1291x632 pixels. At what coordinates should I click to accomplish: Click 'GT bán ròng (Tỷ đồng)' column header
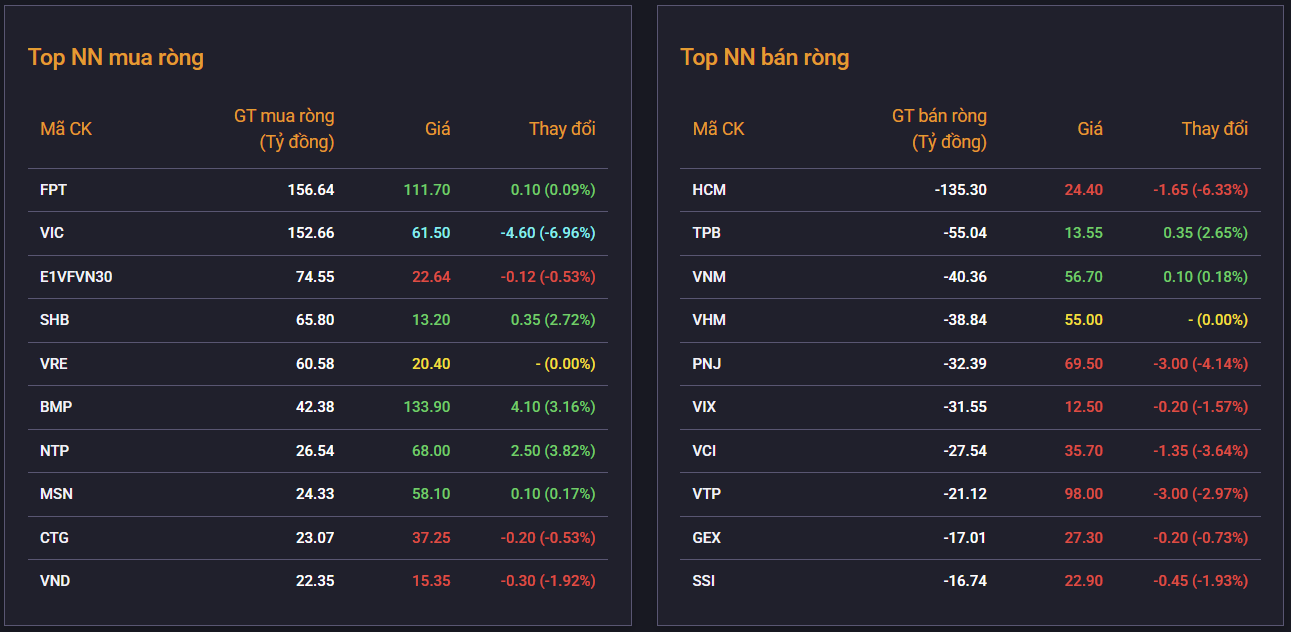coord(939,129)
